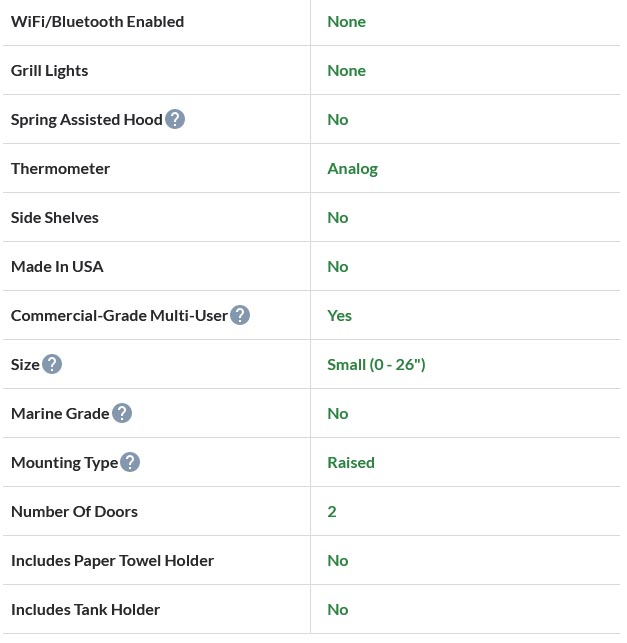Open the Raised mounting type link
The image size is (627, 643).
coord(350,462)
